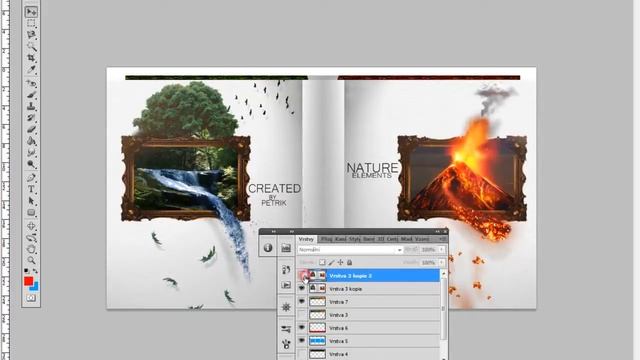
Task: Select layer Vrstva 6 by name
Action: pos(338,328)
